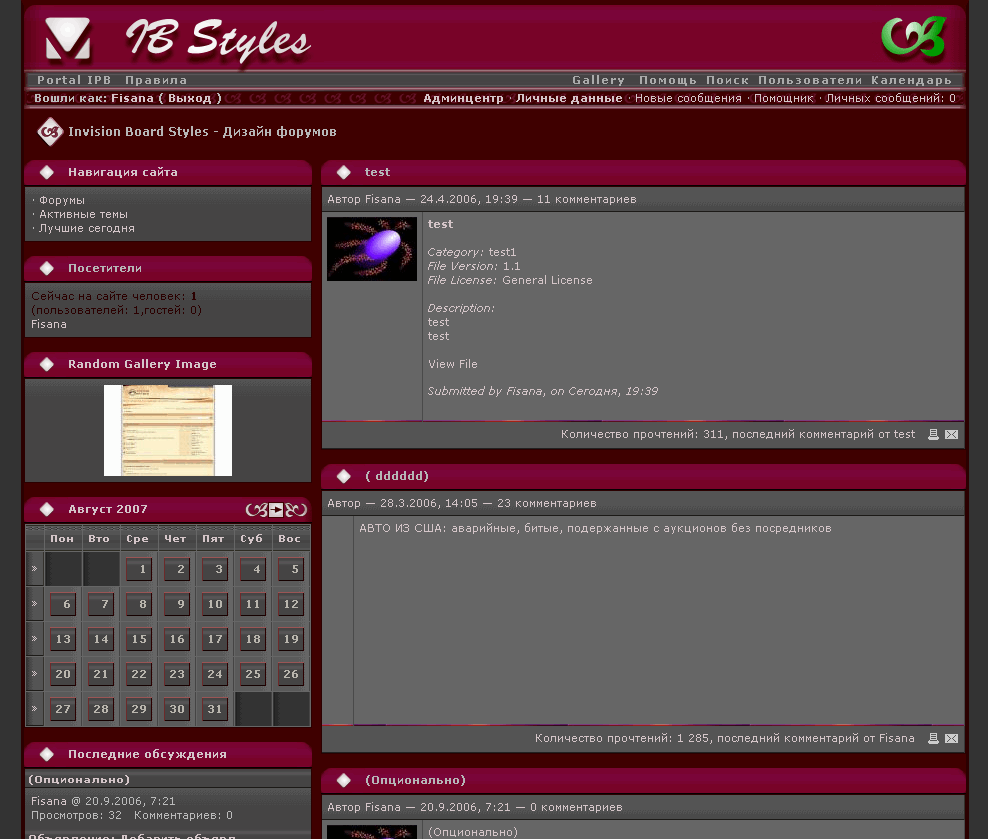This screenshot has width=988, height=839.
Task: Click View File link in test post
Action: coord(453,364)
